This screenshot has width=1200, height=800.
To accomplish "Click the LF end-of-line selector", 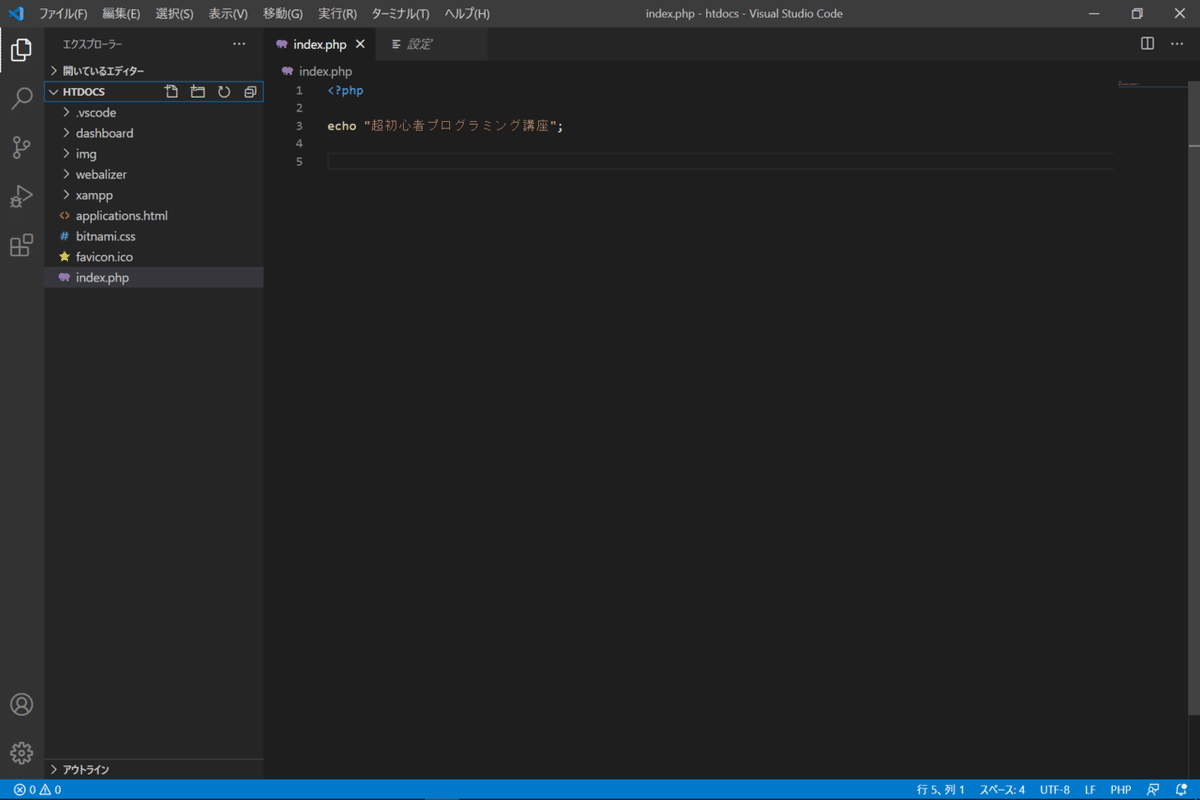I will pos(1090,790).
